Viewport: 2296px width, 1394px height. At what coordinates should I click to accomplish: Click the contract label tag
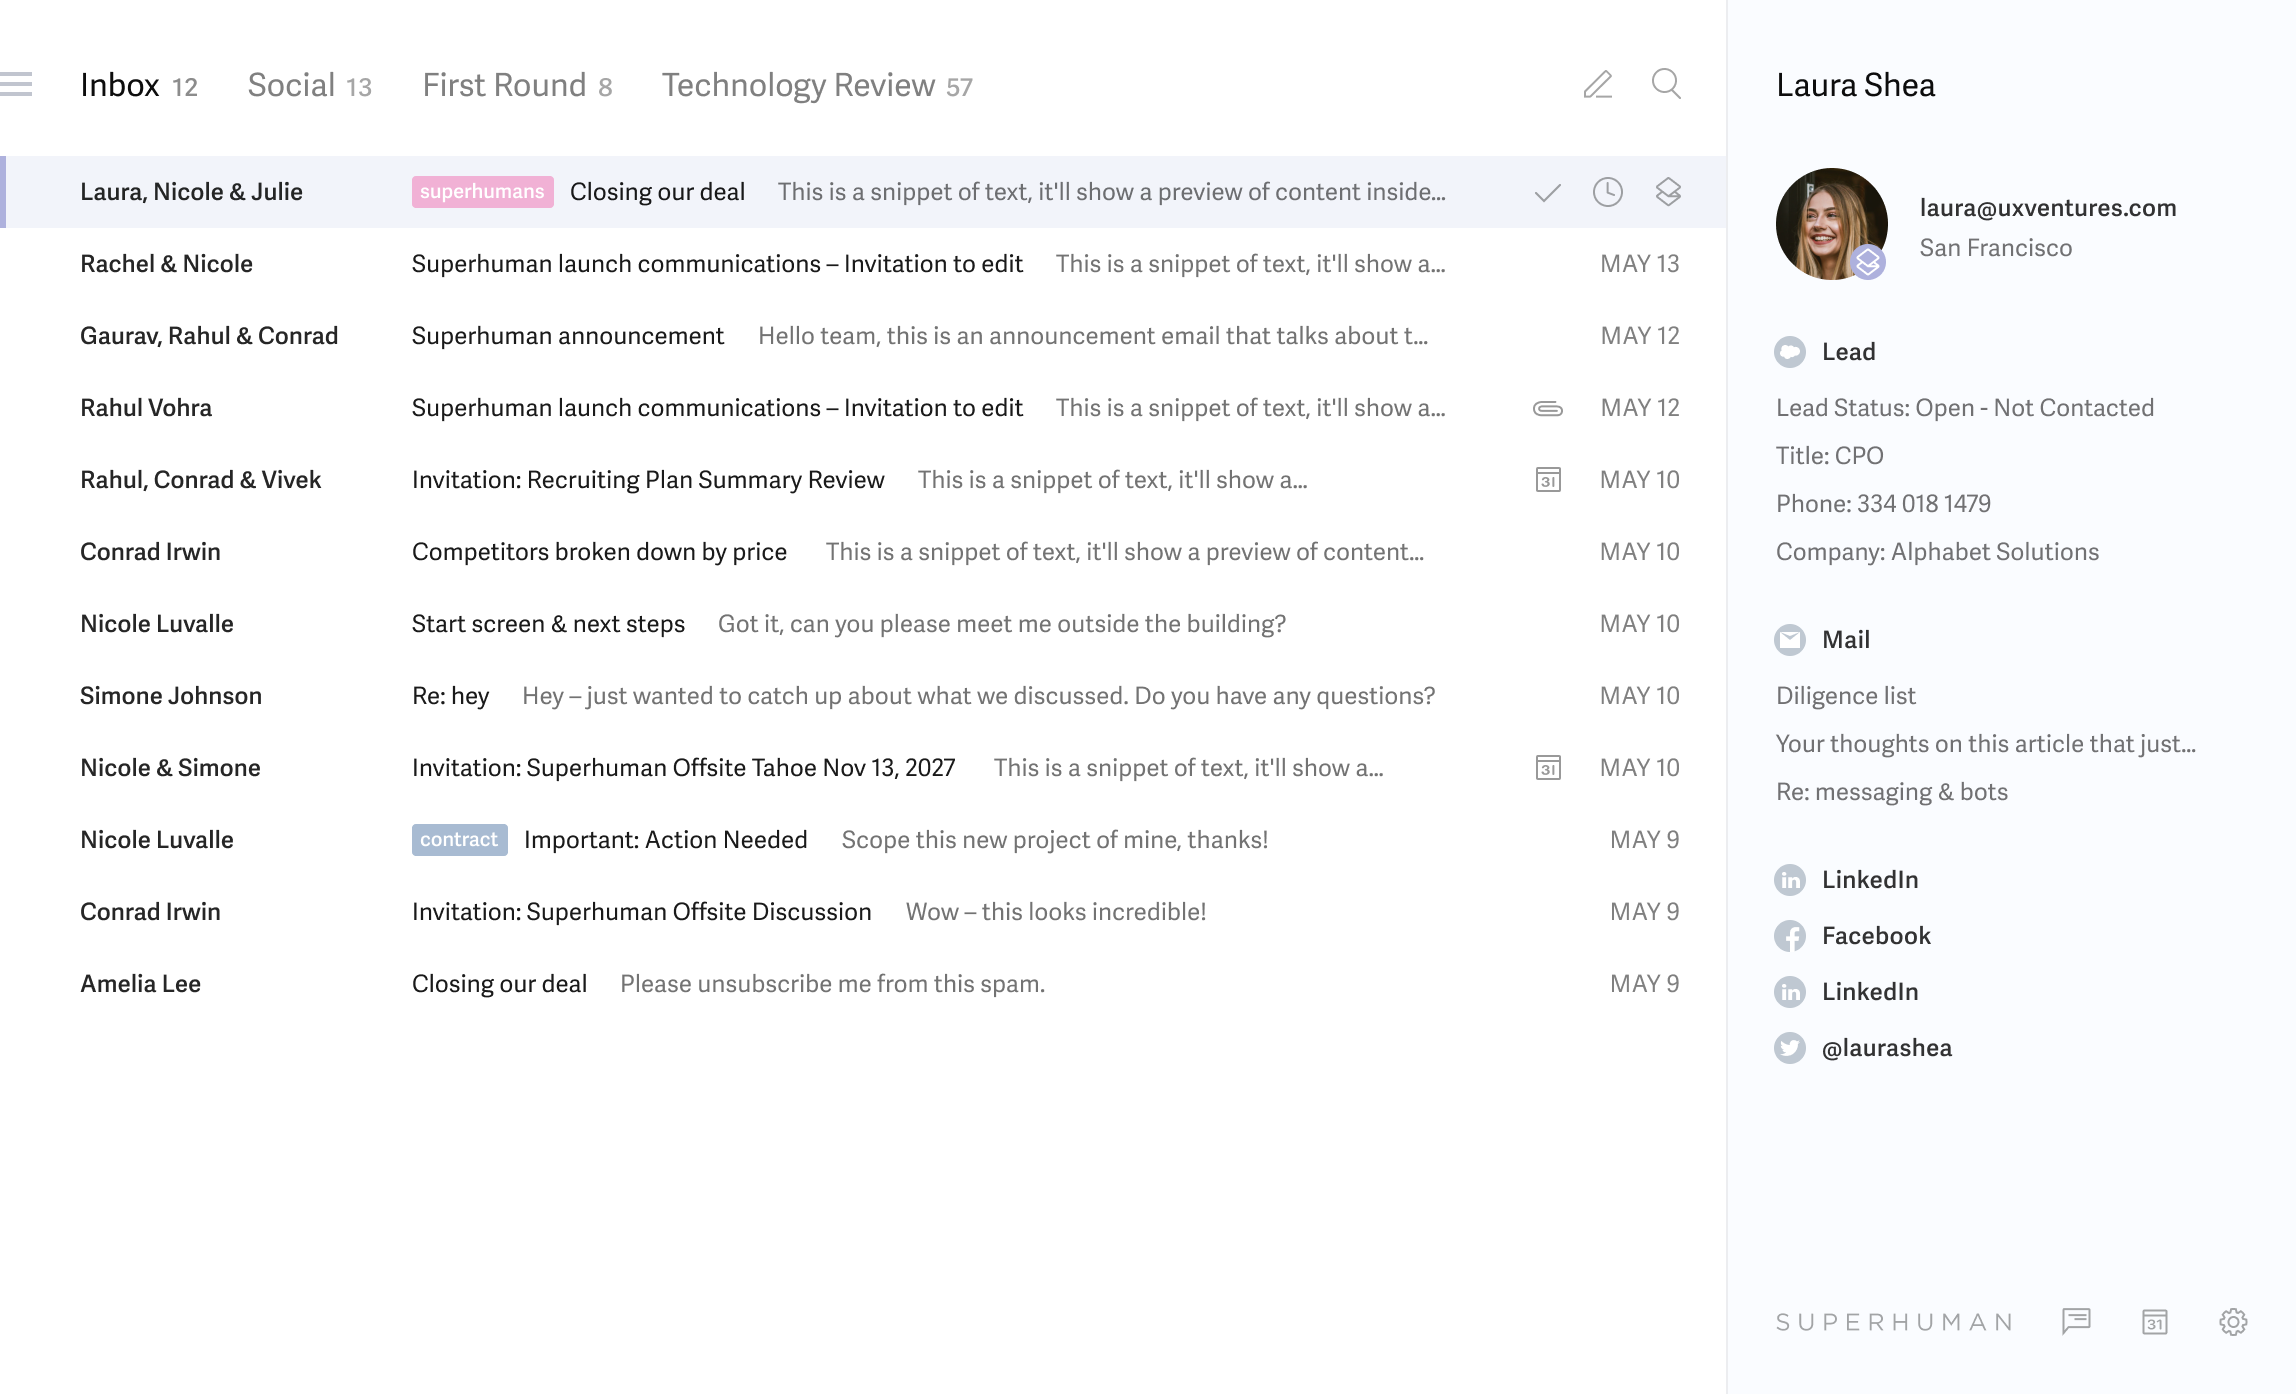459,840
